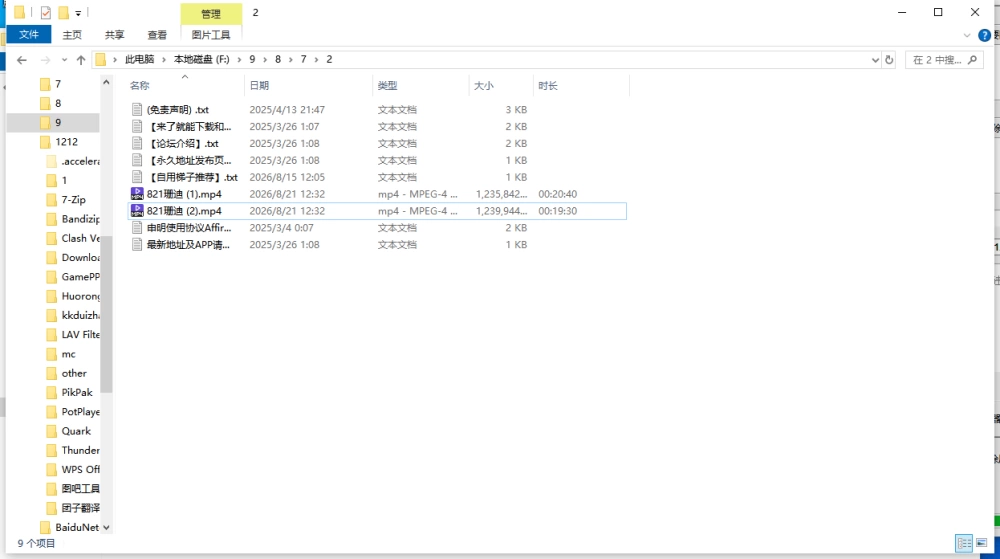Select the 【论坛介绍】.txt file icon
Screen dimensions: 1000x559
(136, 143)
